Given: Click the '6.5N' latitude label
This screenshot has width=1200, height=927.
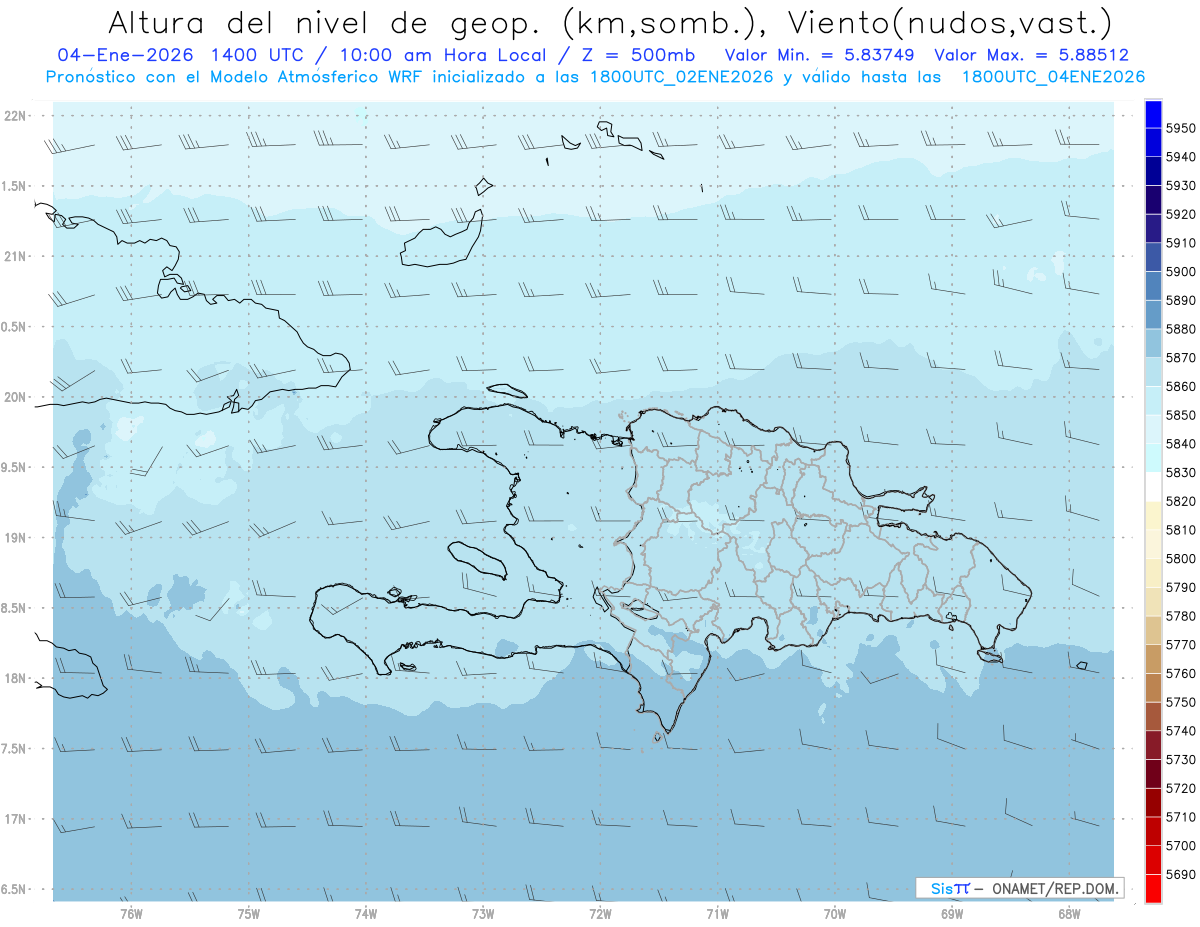Looking at the screenshot, I should point(14,889).
